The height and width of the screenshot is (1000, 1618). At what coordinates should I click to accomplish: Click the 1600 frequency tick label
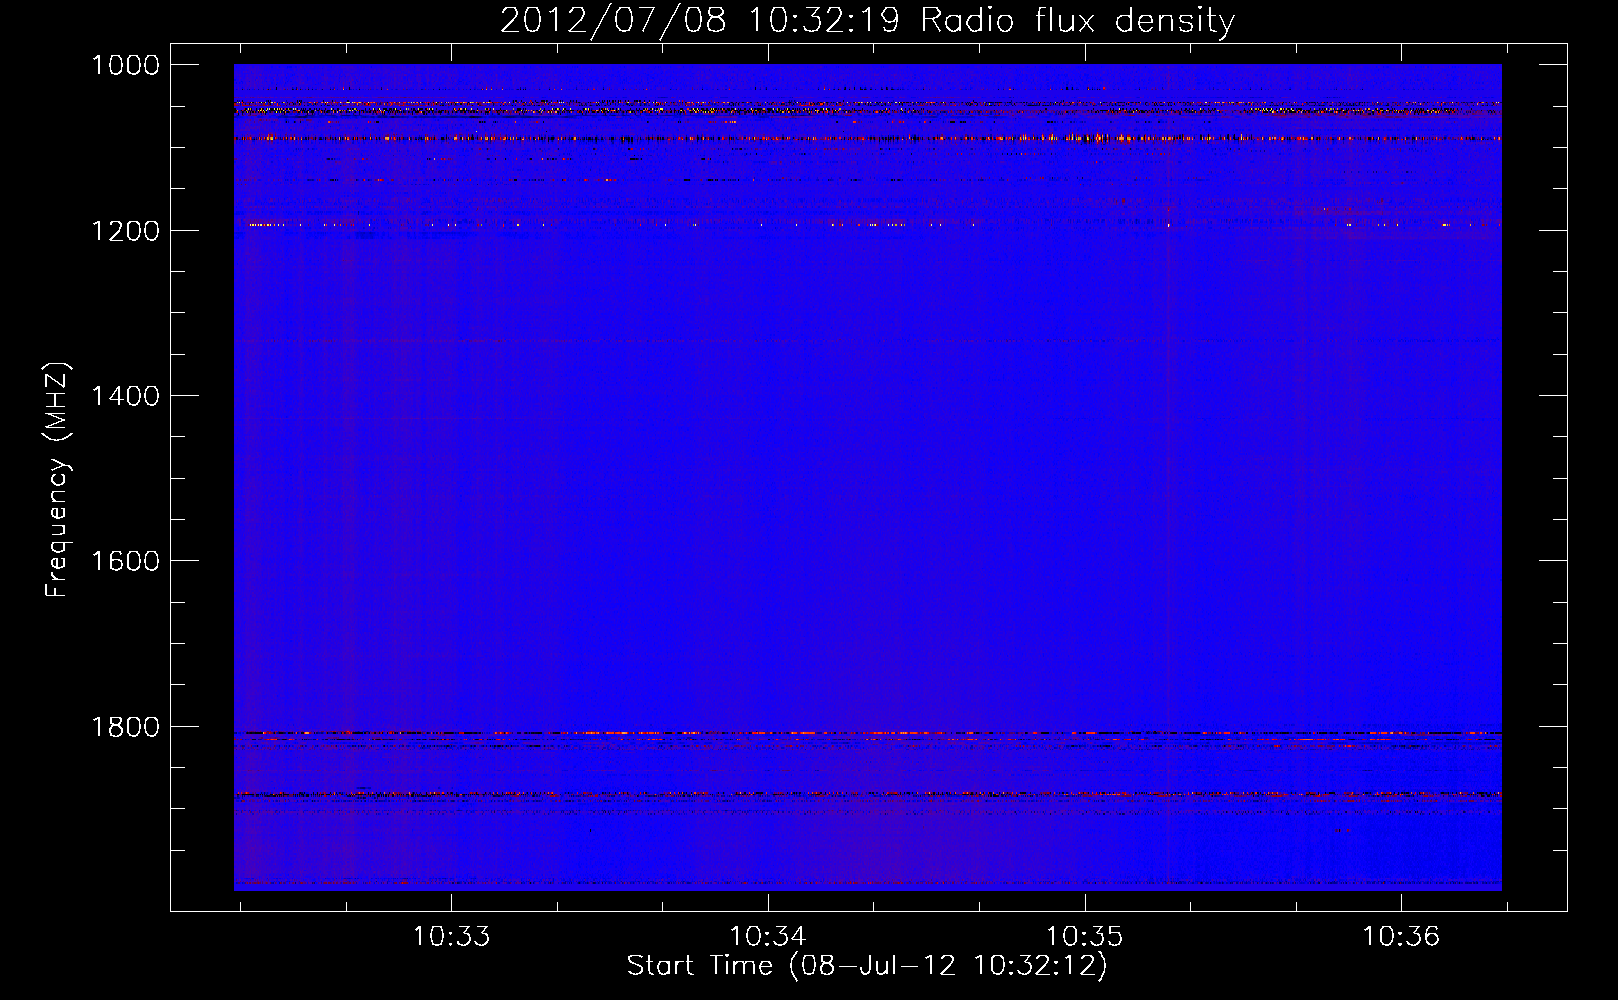[125, 561]
